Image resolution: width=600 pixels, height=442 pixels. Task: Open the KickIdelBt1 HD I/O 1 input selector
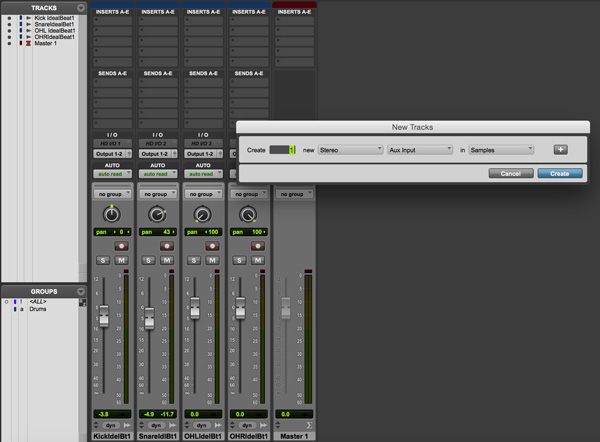point(112,144)
